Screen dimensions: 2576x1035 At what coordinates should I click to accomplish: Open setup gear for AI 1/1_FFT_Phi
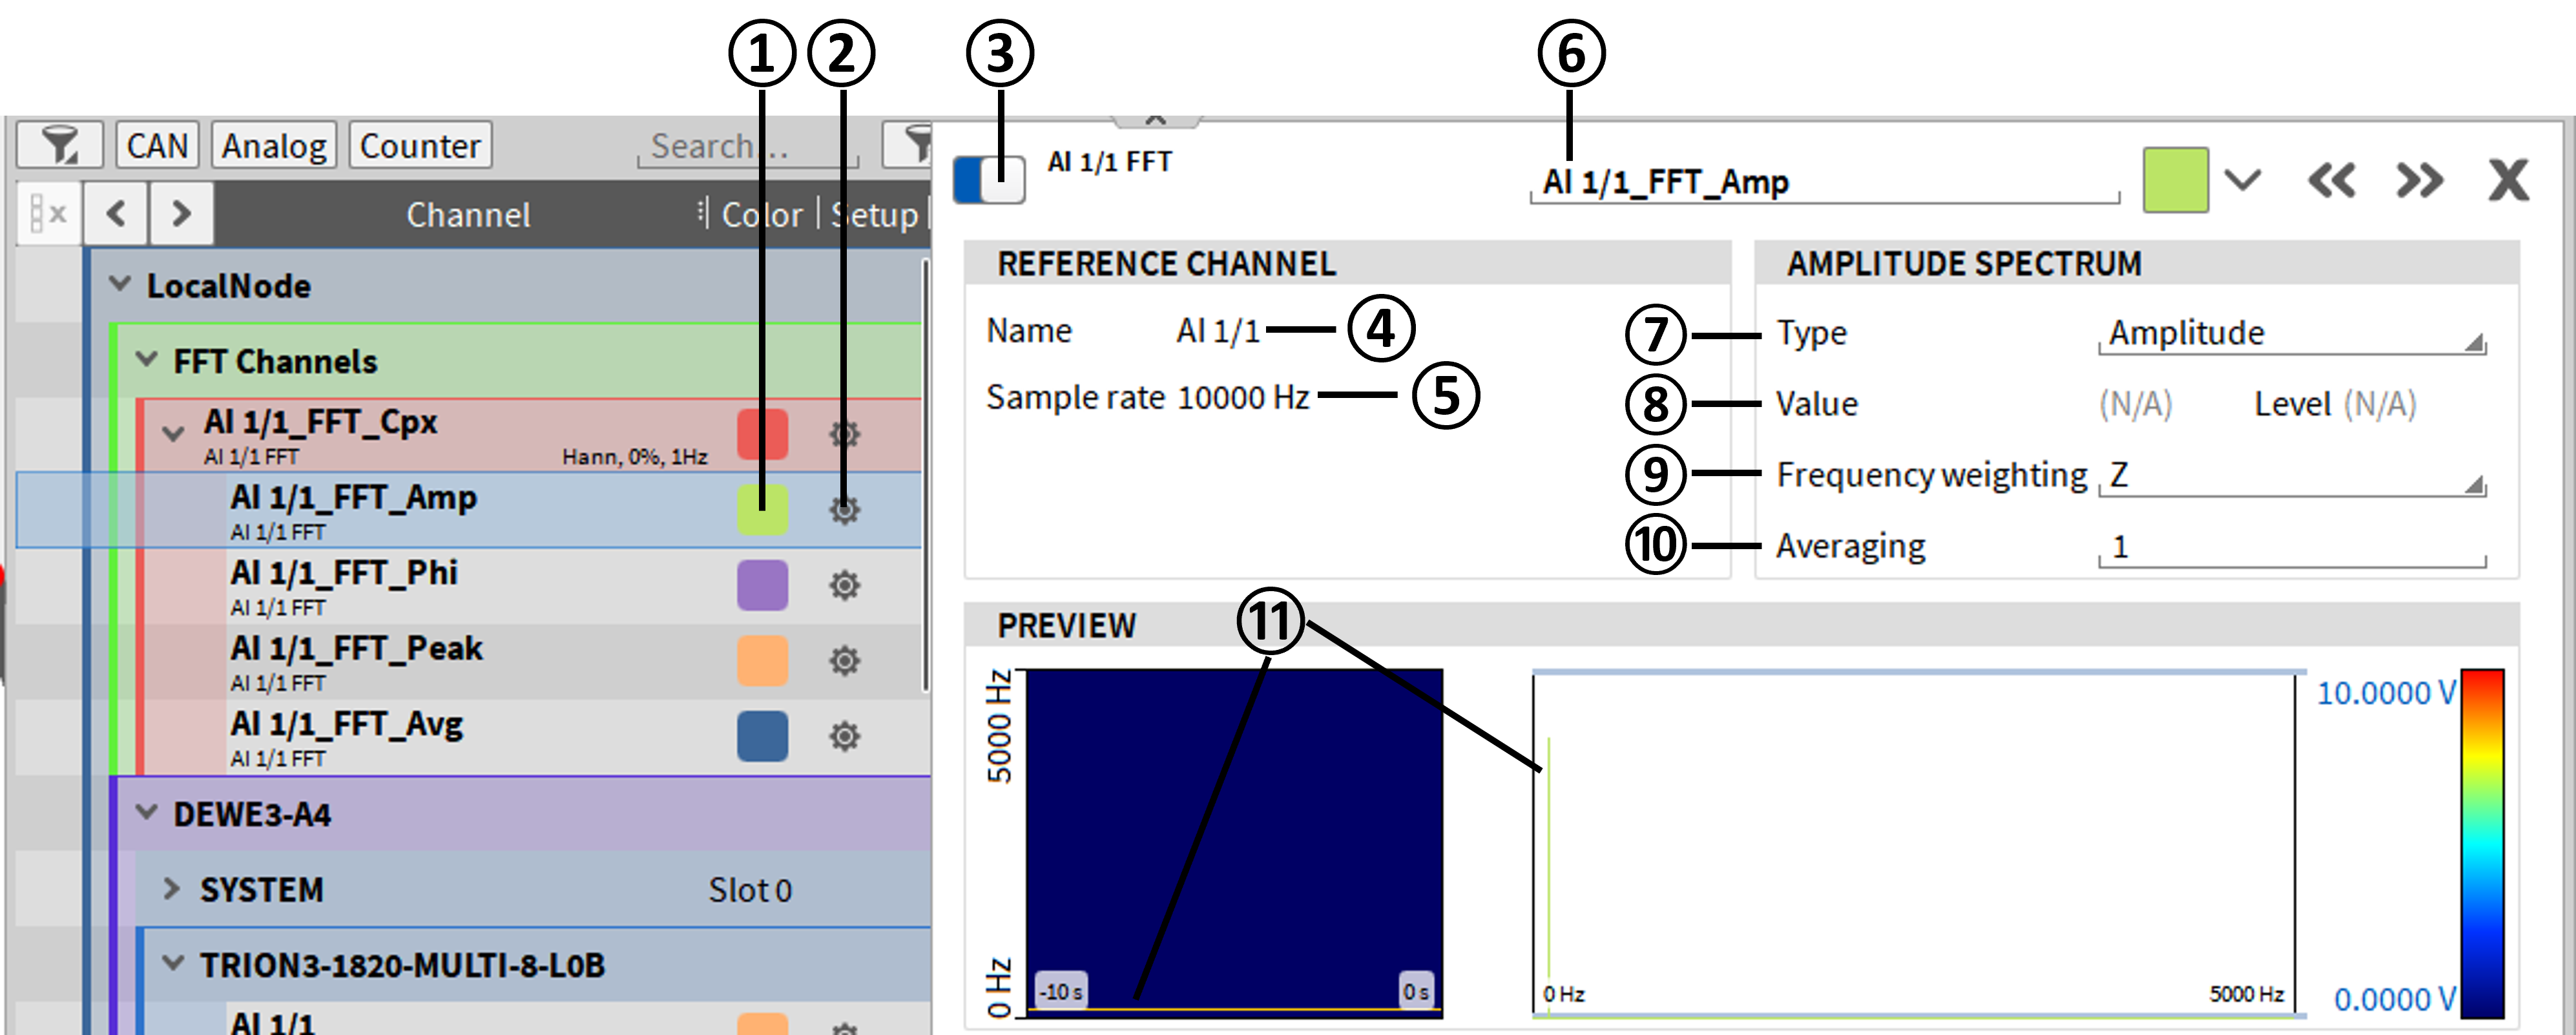click(844, 585)
